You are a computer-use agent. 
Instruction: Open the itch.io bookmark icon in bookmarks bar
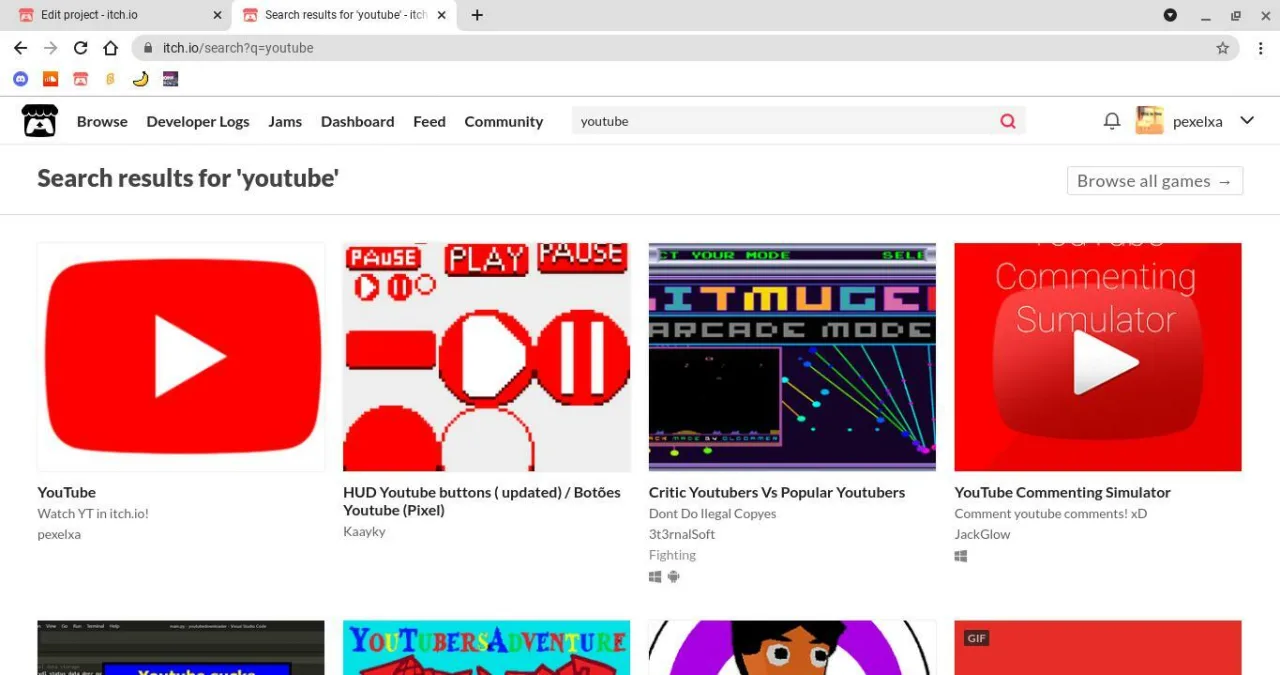pyautogui.click(x=80, y=79)
